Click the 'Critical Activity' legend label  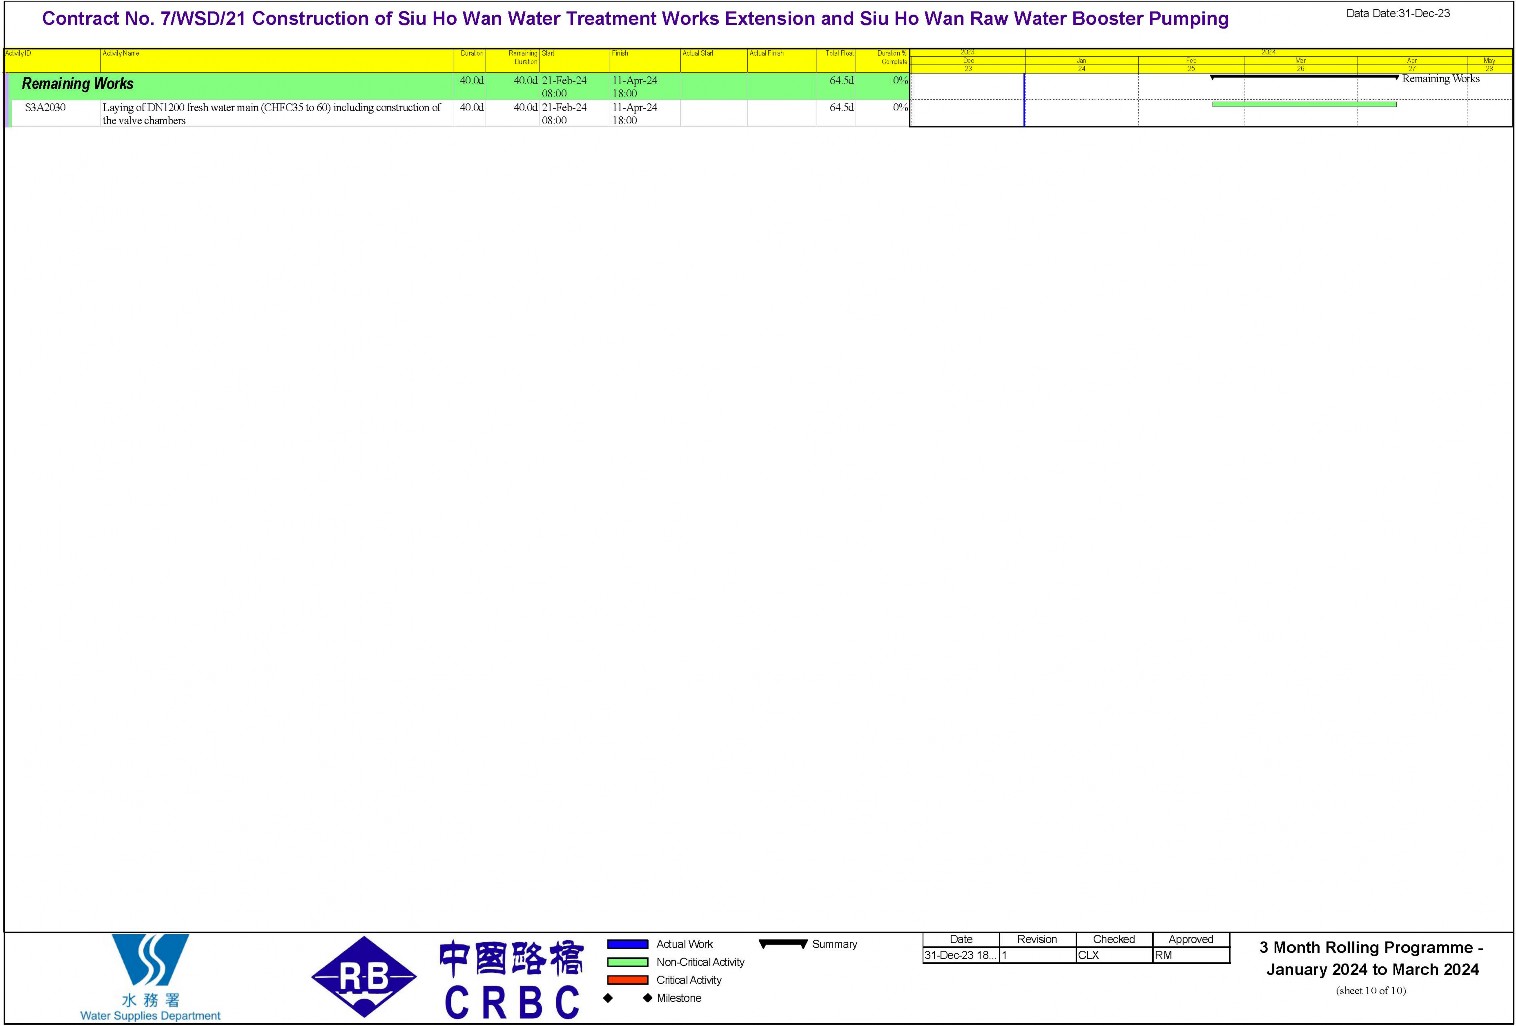coord(689,980)
